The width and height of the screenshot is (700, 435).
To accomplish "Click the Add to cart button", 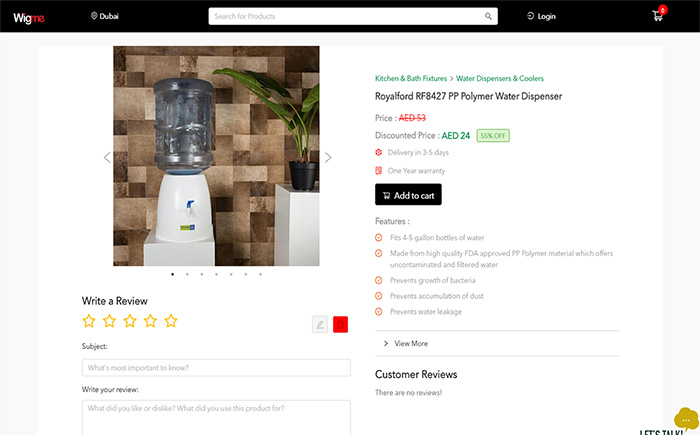I will pyautogui.click(x=408, y=195).
